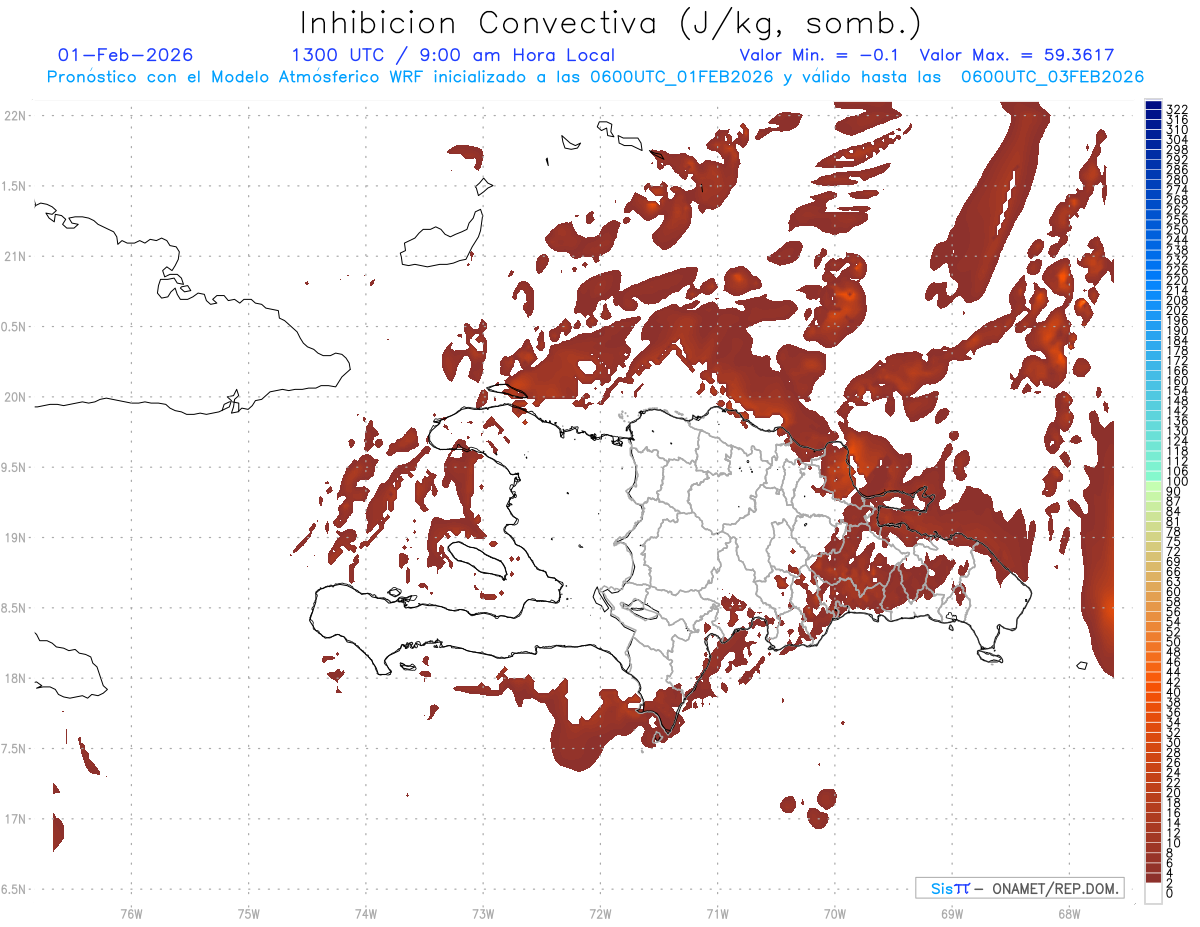Click the 75W longitude label
This screenshot has width=1200, height=927.
248,912
